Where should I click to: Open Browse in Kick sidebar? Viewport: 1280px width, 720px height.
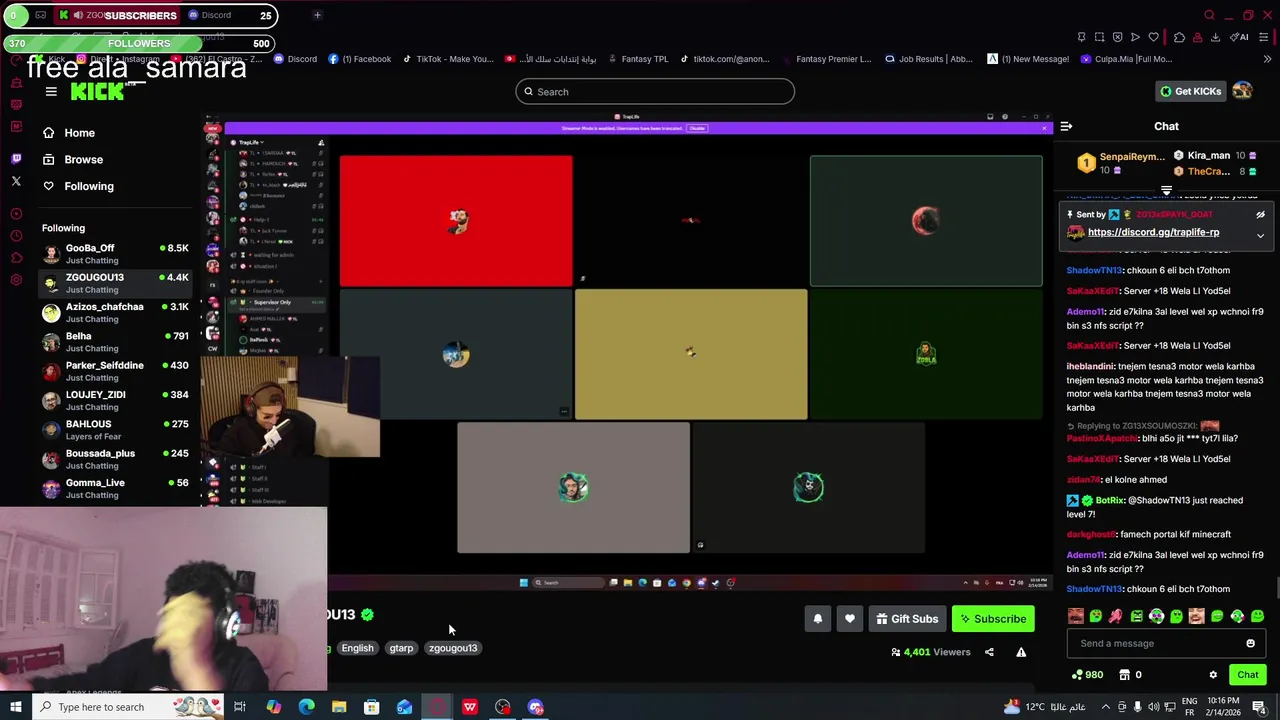point(72,160)
